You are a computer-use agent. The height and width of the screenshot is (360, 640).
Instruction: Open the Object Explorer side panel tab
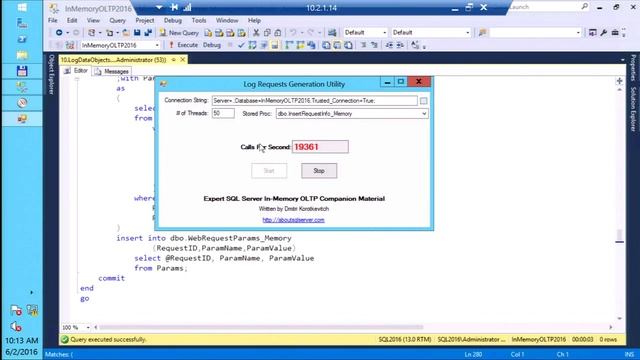(x=51, y=75)
